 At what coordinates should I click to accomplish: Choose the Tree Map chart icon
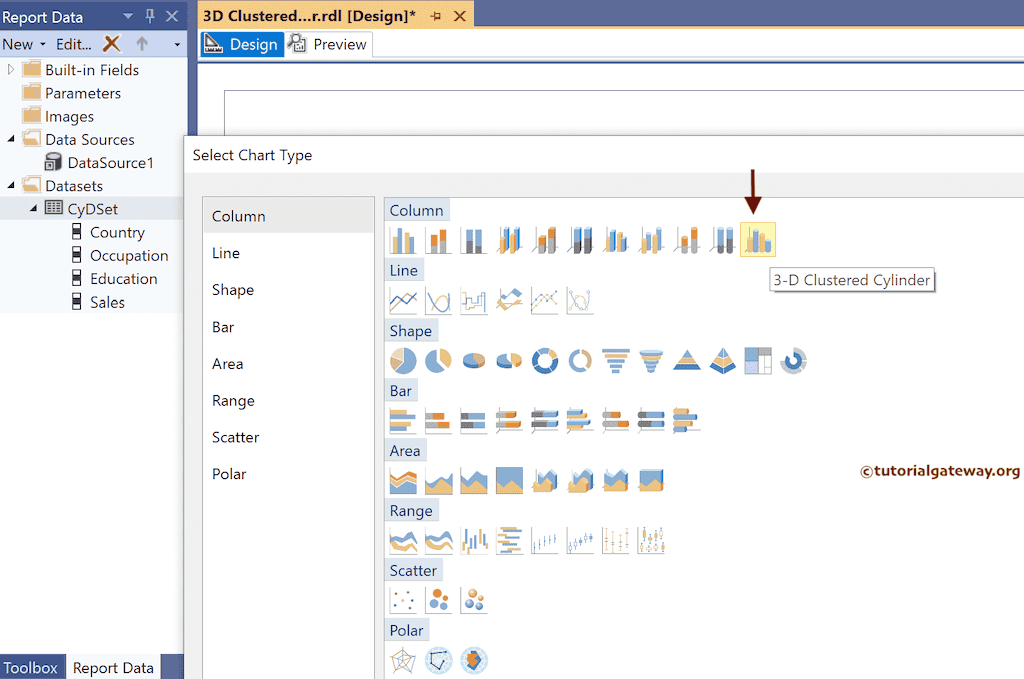click(x=758, y=360)
